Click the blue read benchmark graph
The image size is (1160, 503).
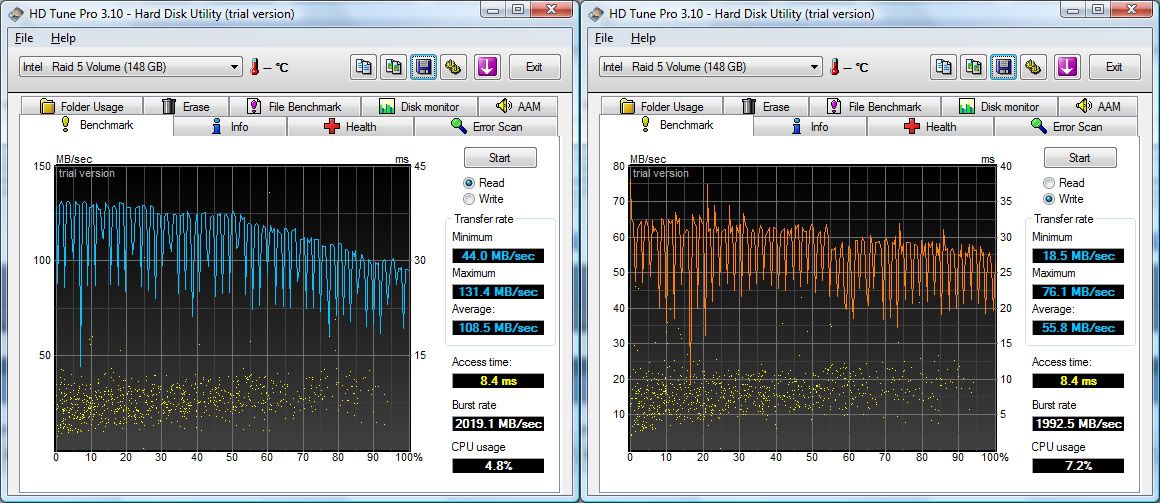[x=232, y=308]
